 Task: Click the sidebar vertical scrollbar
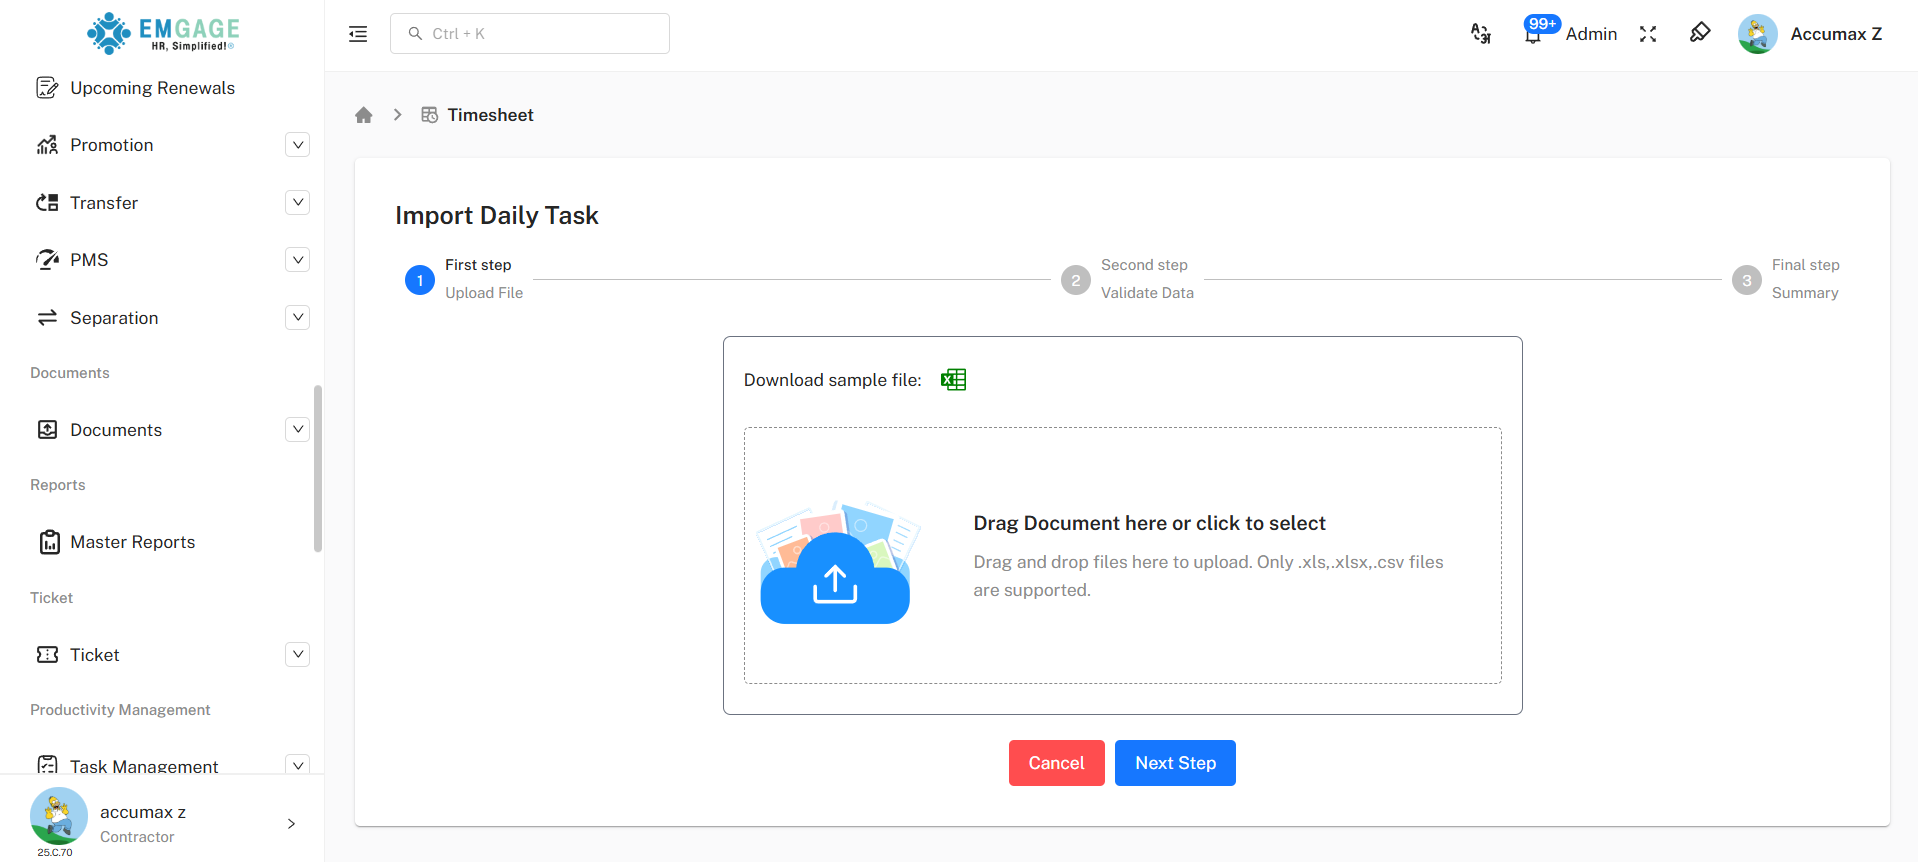pos(318,468)
